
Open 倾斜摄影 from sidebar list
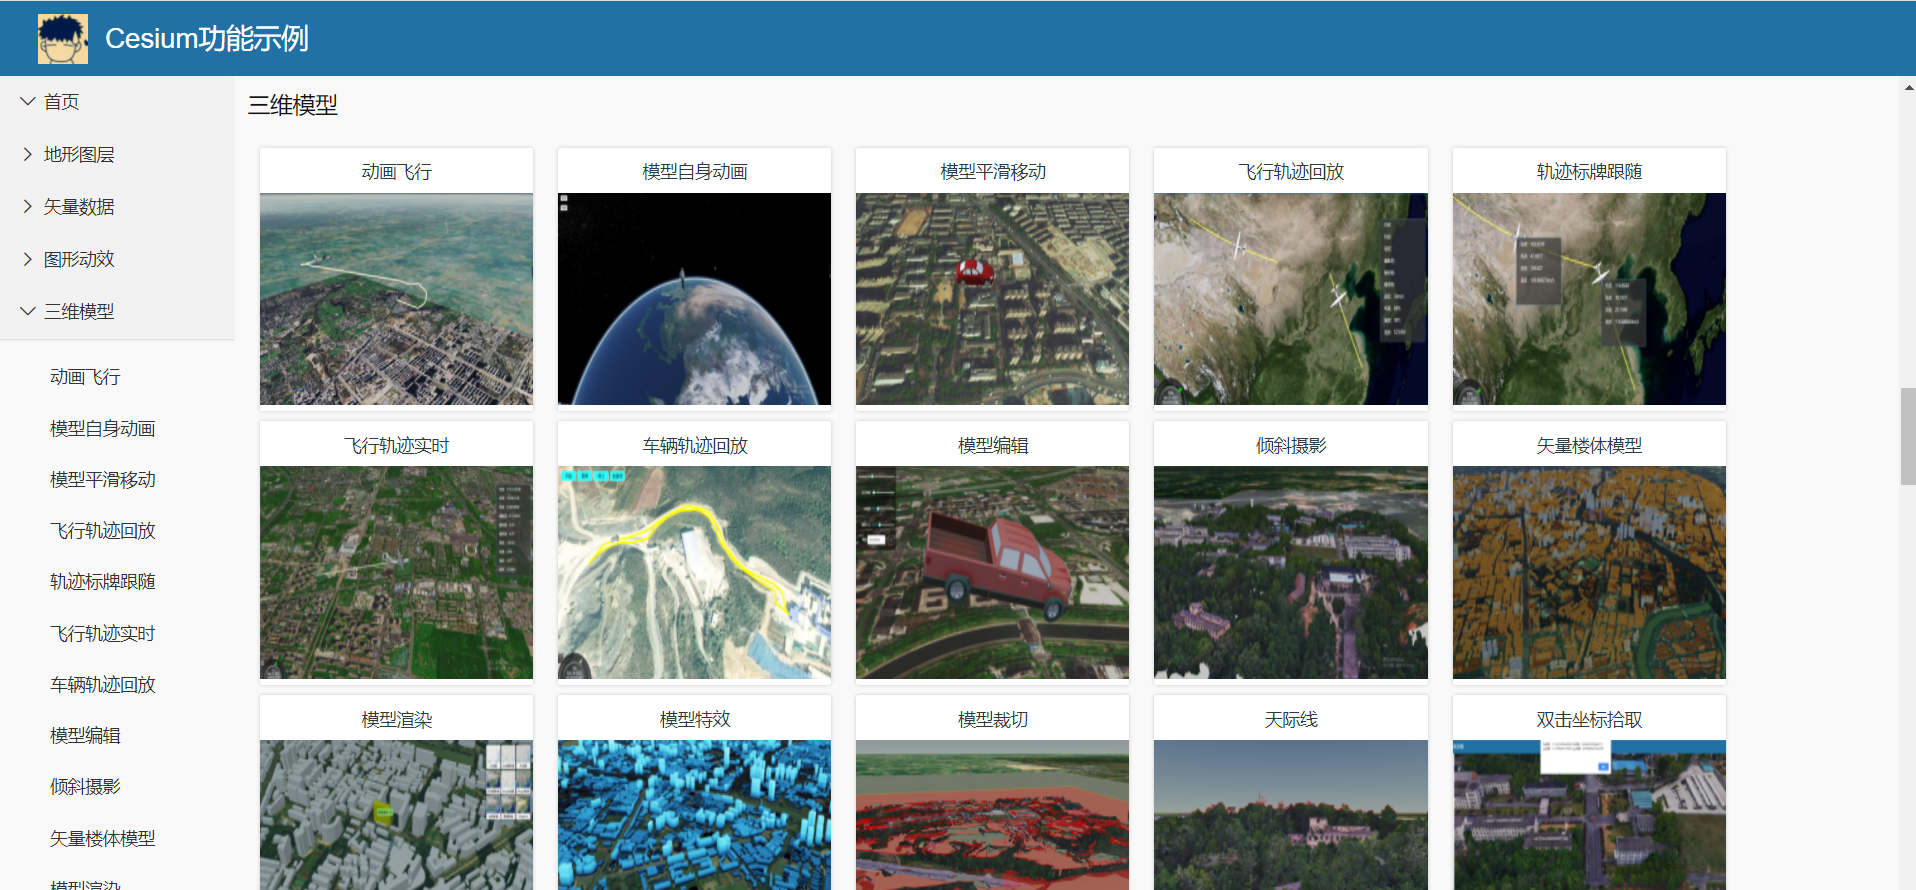(85, 787)
